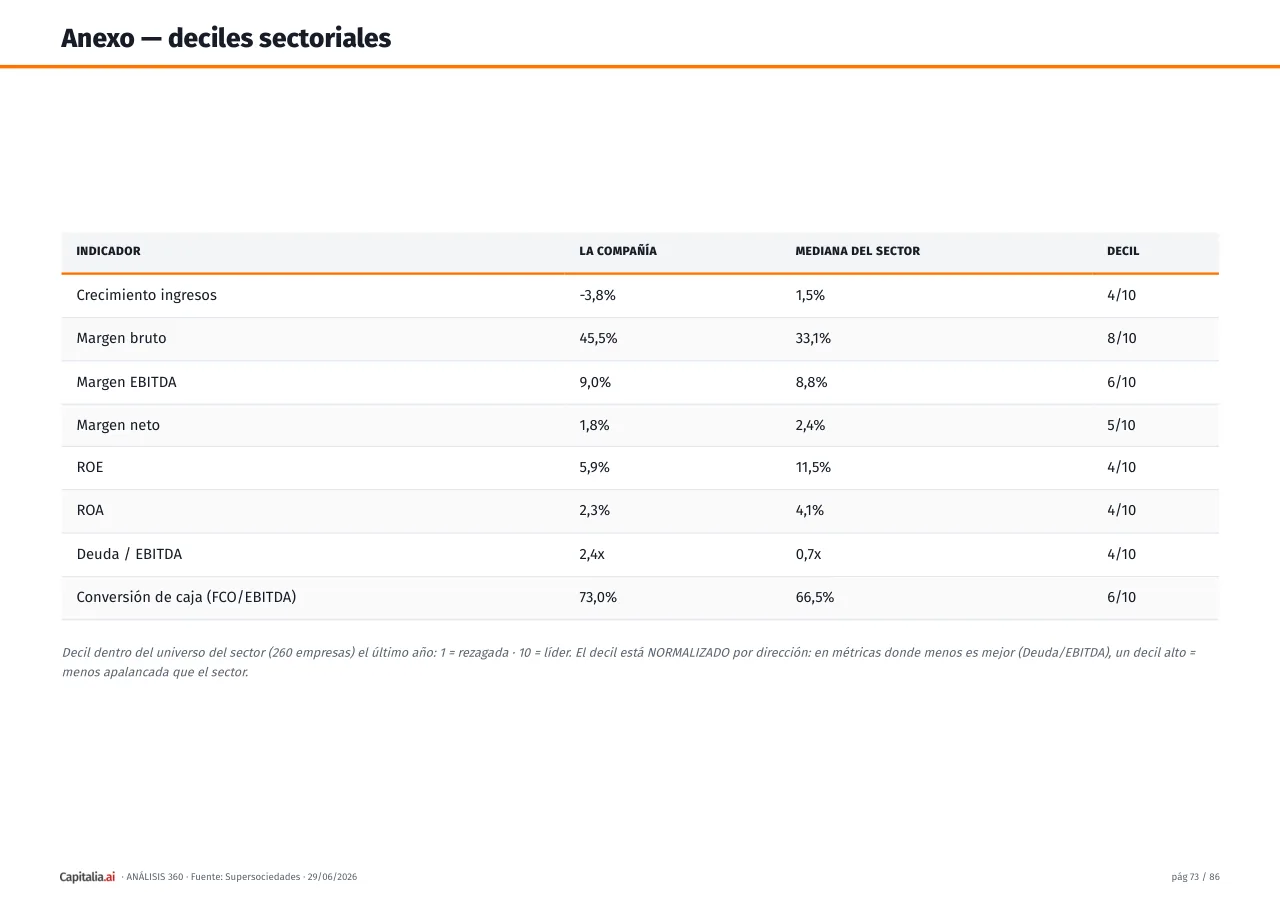1280x906 pixels.
Task: Select the Deuda / EBITDA row label
Action: point(129,554)
